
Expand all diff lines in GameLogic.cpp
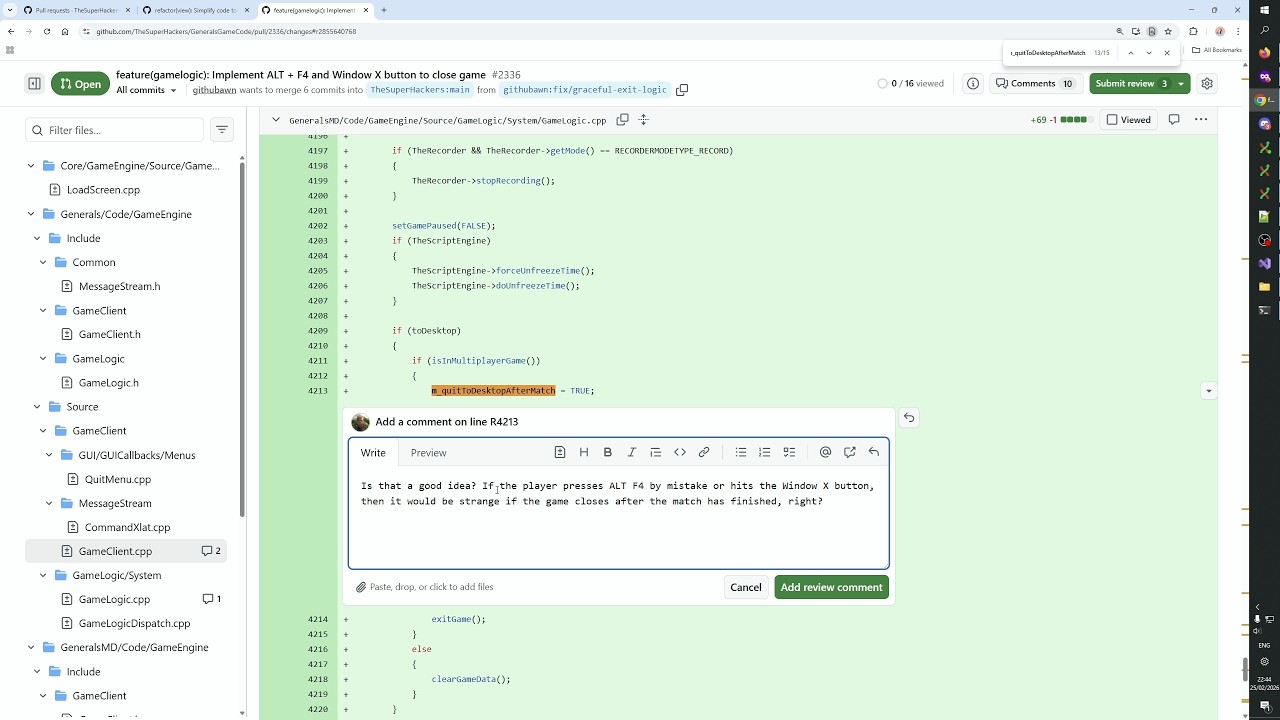(644, 120)
